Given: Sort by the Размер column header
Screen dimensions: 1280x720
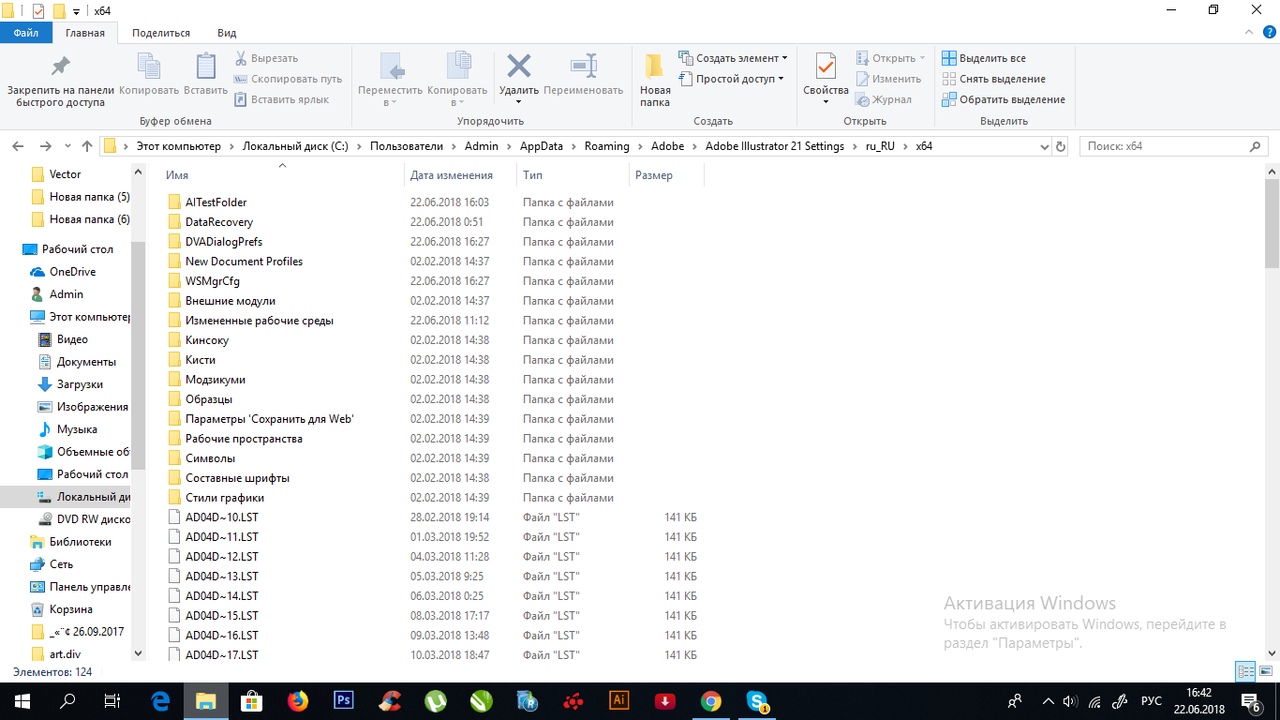Looking at the screenshot, I should click(667, 175).
